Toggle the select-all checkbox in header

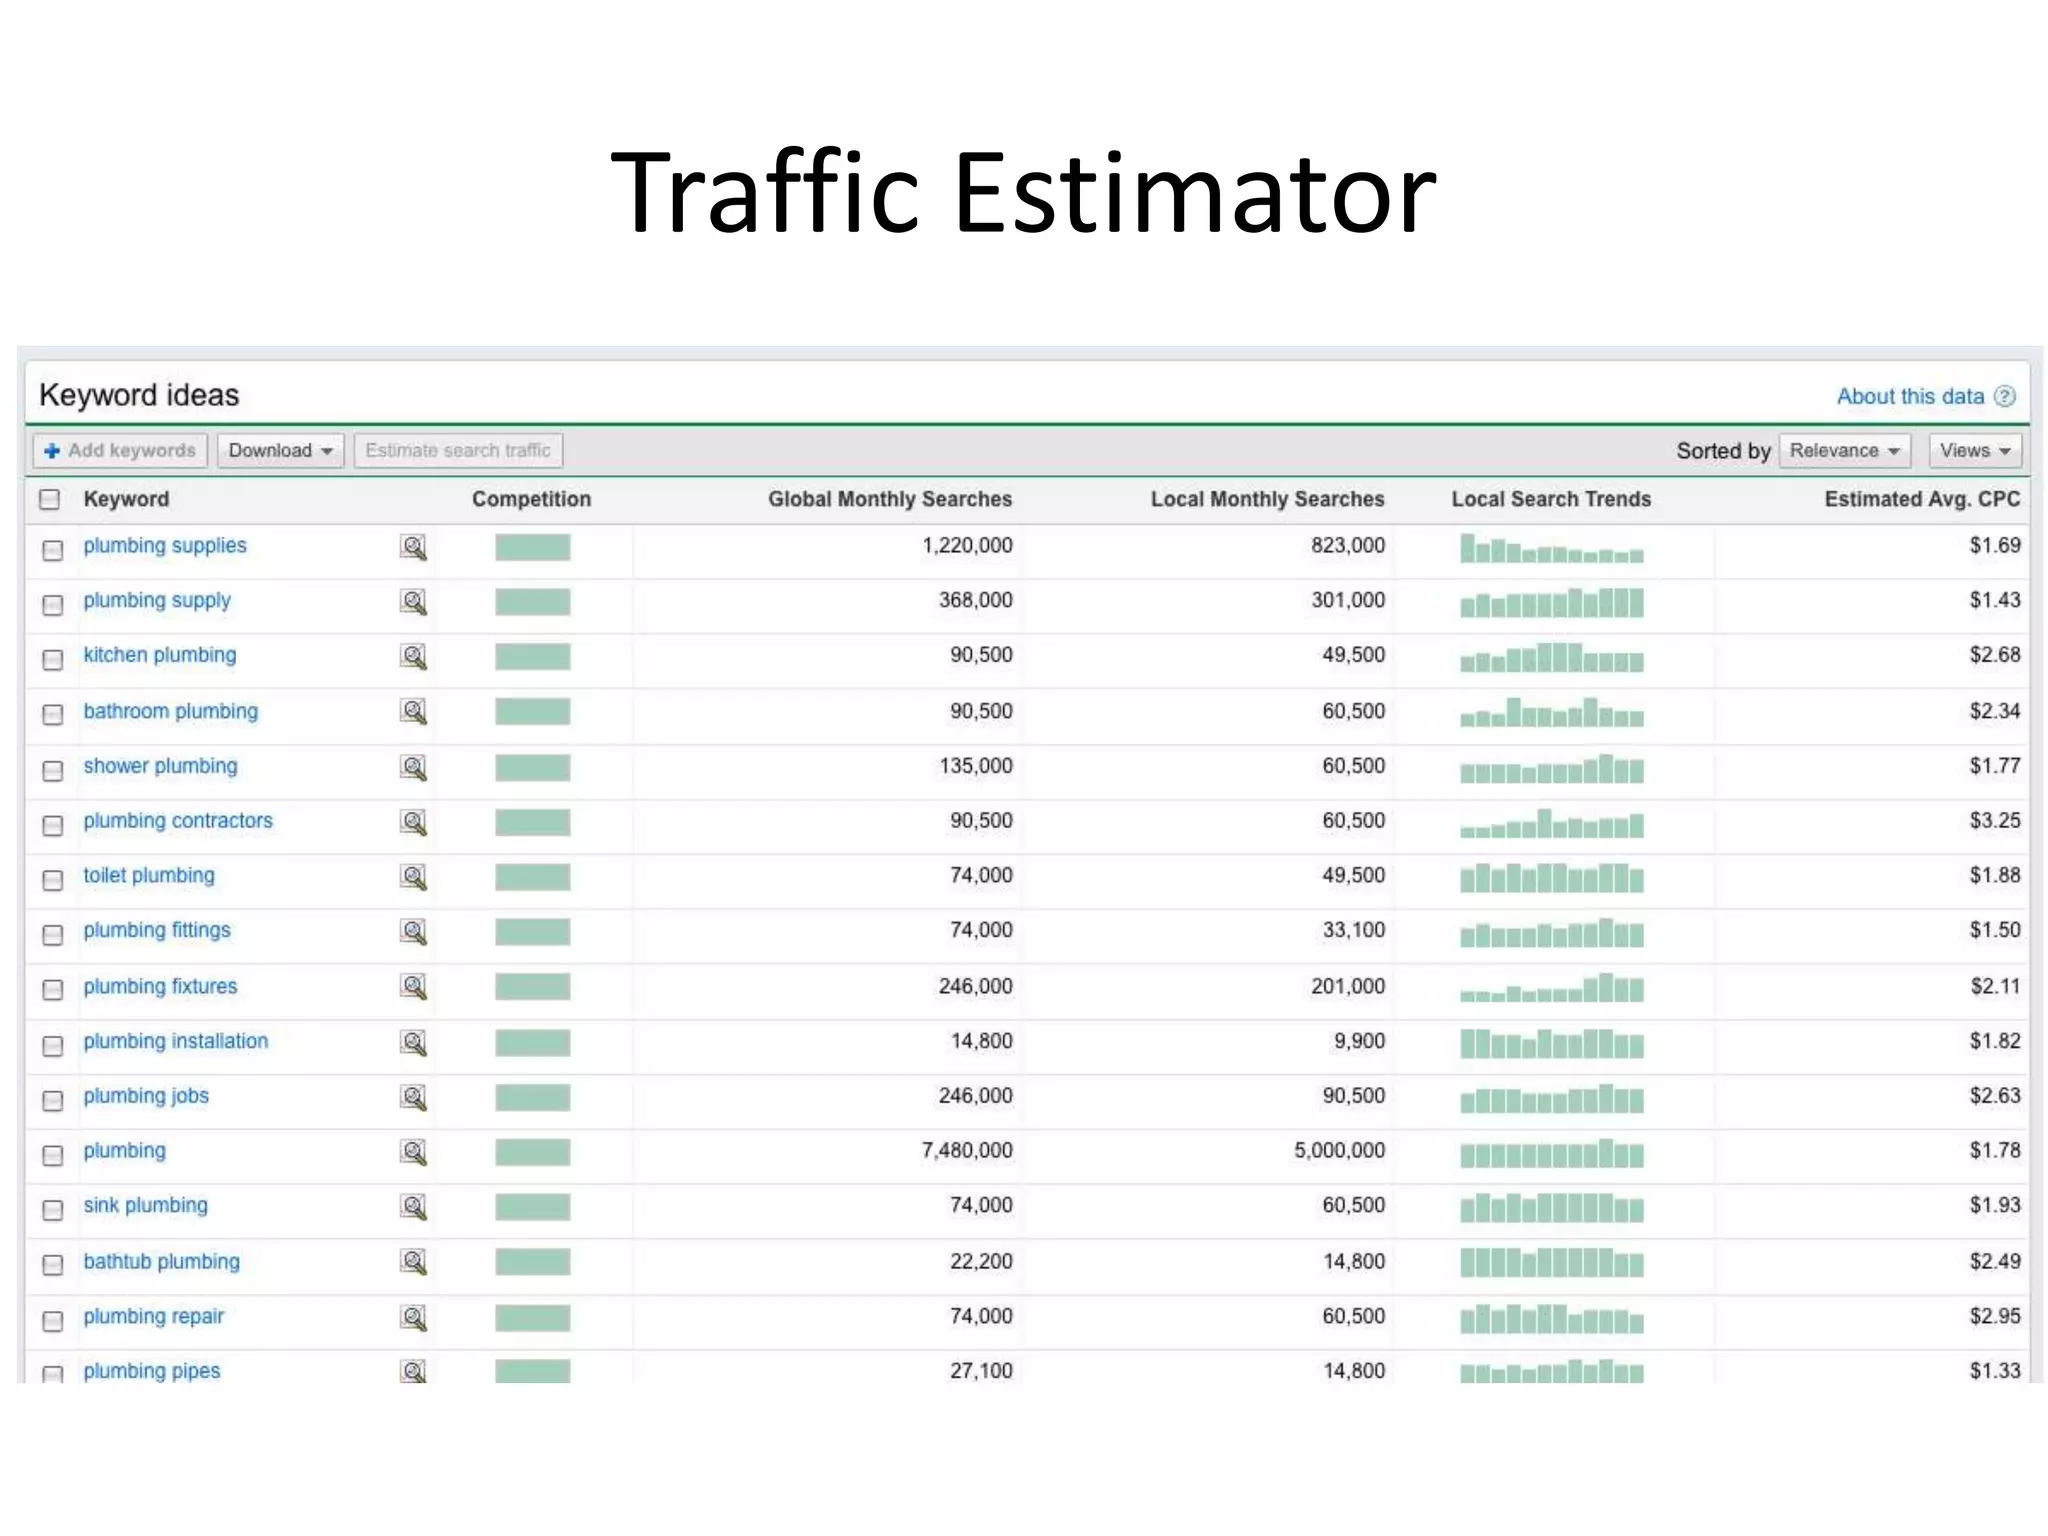point(49,499)
